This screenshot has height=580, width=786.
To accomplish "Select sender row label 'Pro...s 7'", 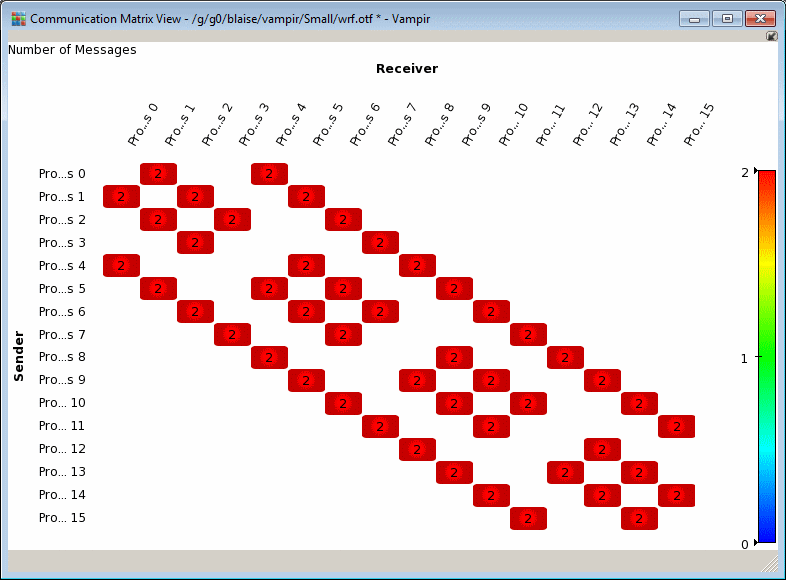I will (x=62, y=334).
